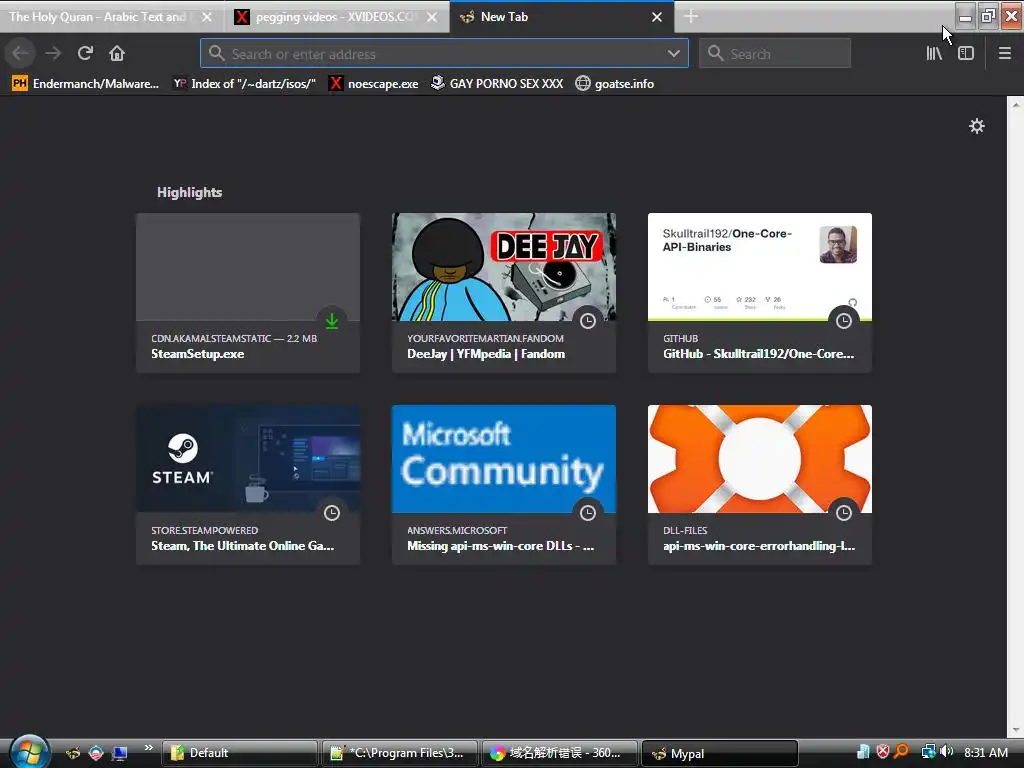Click the network tray icon
The height and width of the screenshot is (768, 1024).
[x=928, y=752]
